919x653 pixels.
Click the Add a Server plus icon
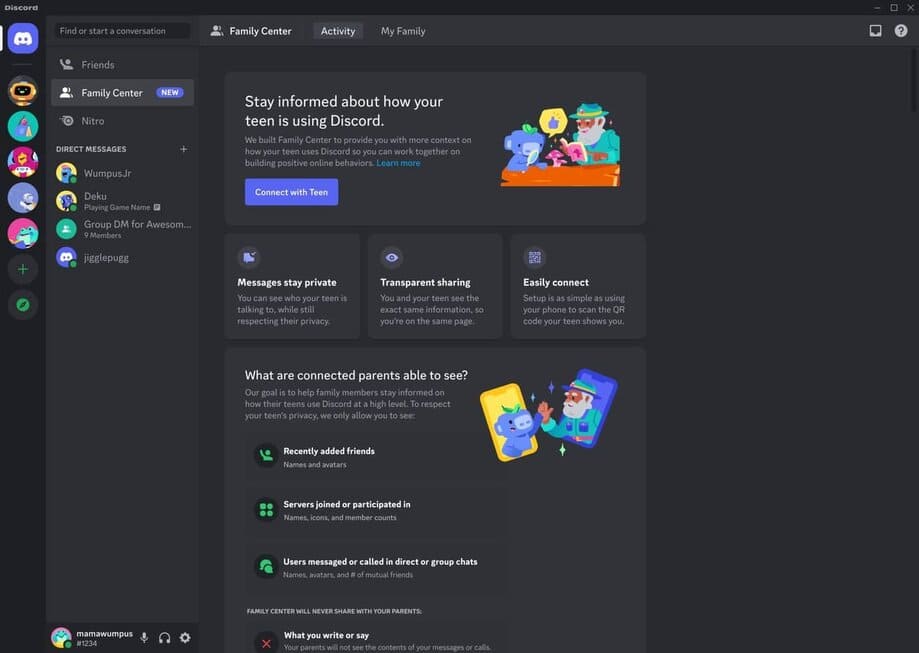click(x=23, y=269)
